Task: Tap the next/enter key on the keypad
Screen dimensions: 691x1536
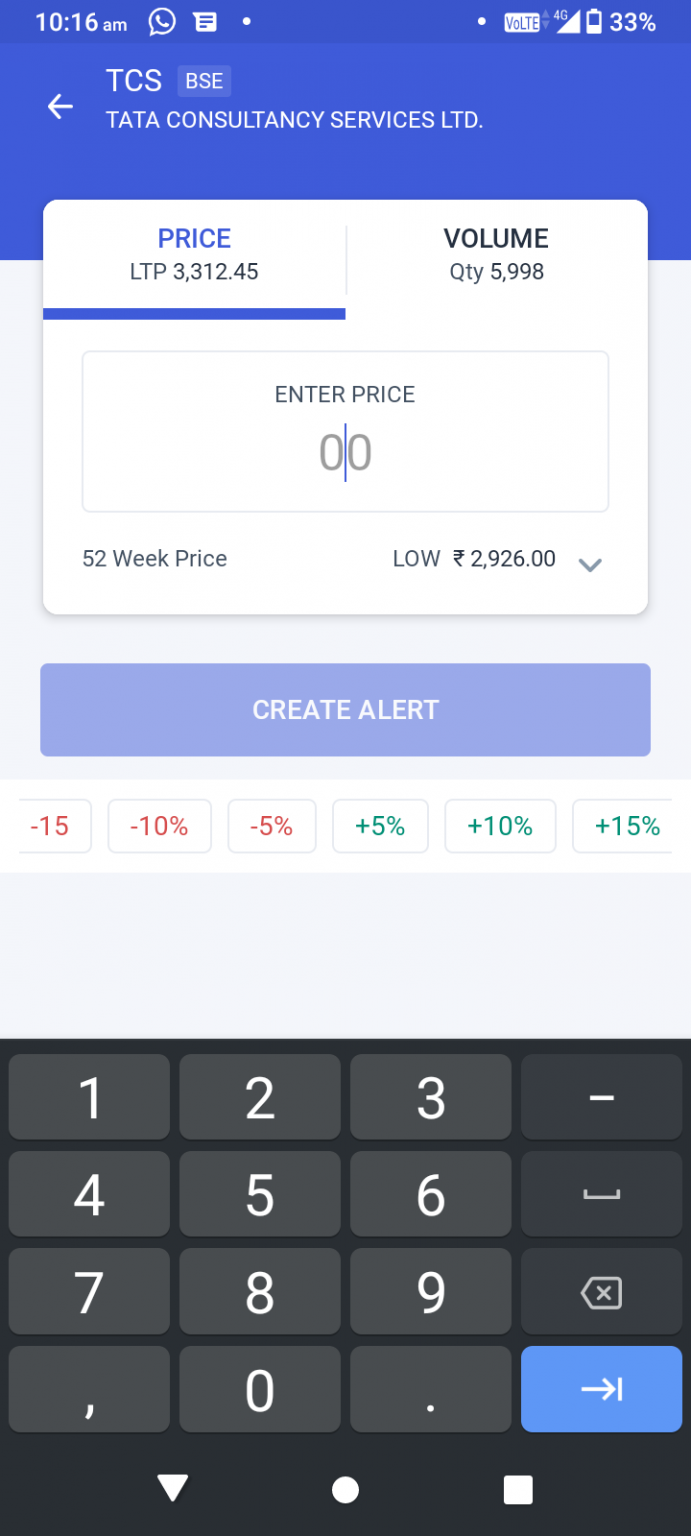Action: tap(601, 1389)
